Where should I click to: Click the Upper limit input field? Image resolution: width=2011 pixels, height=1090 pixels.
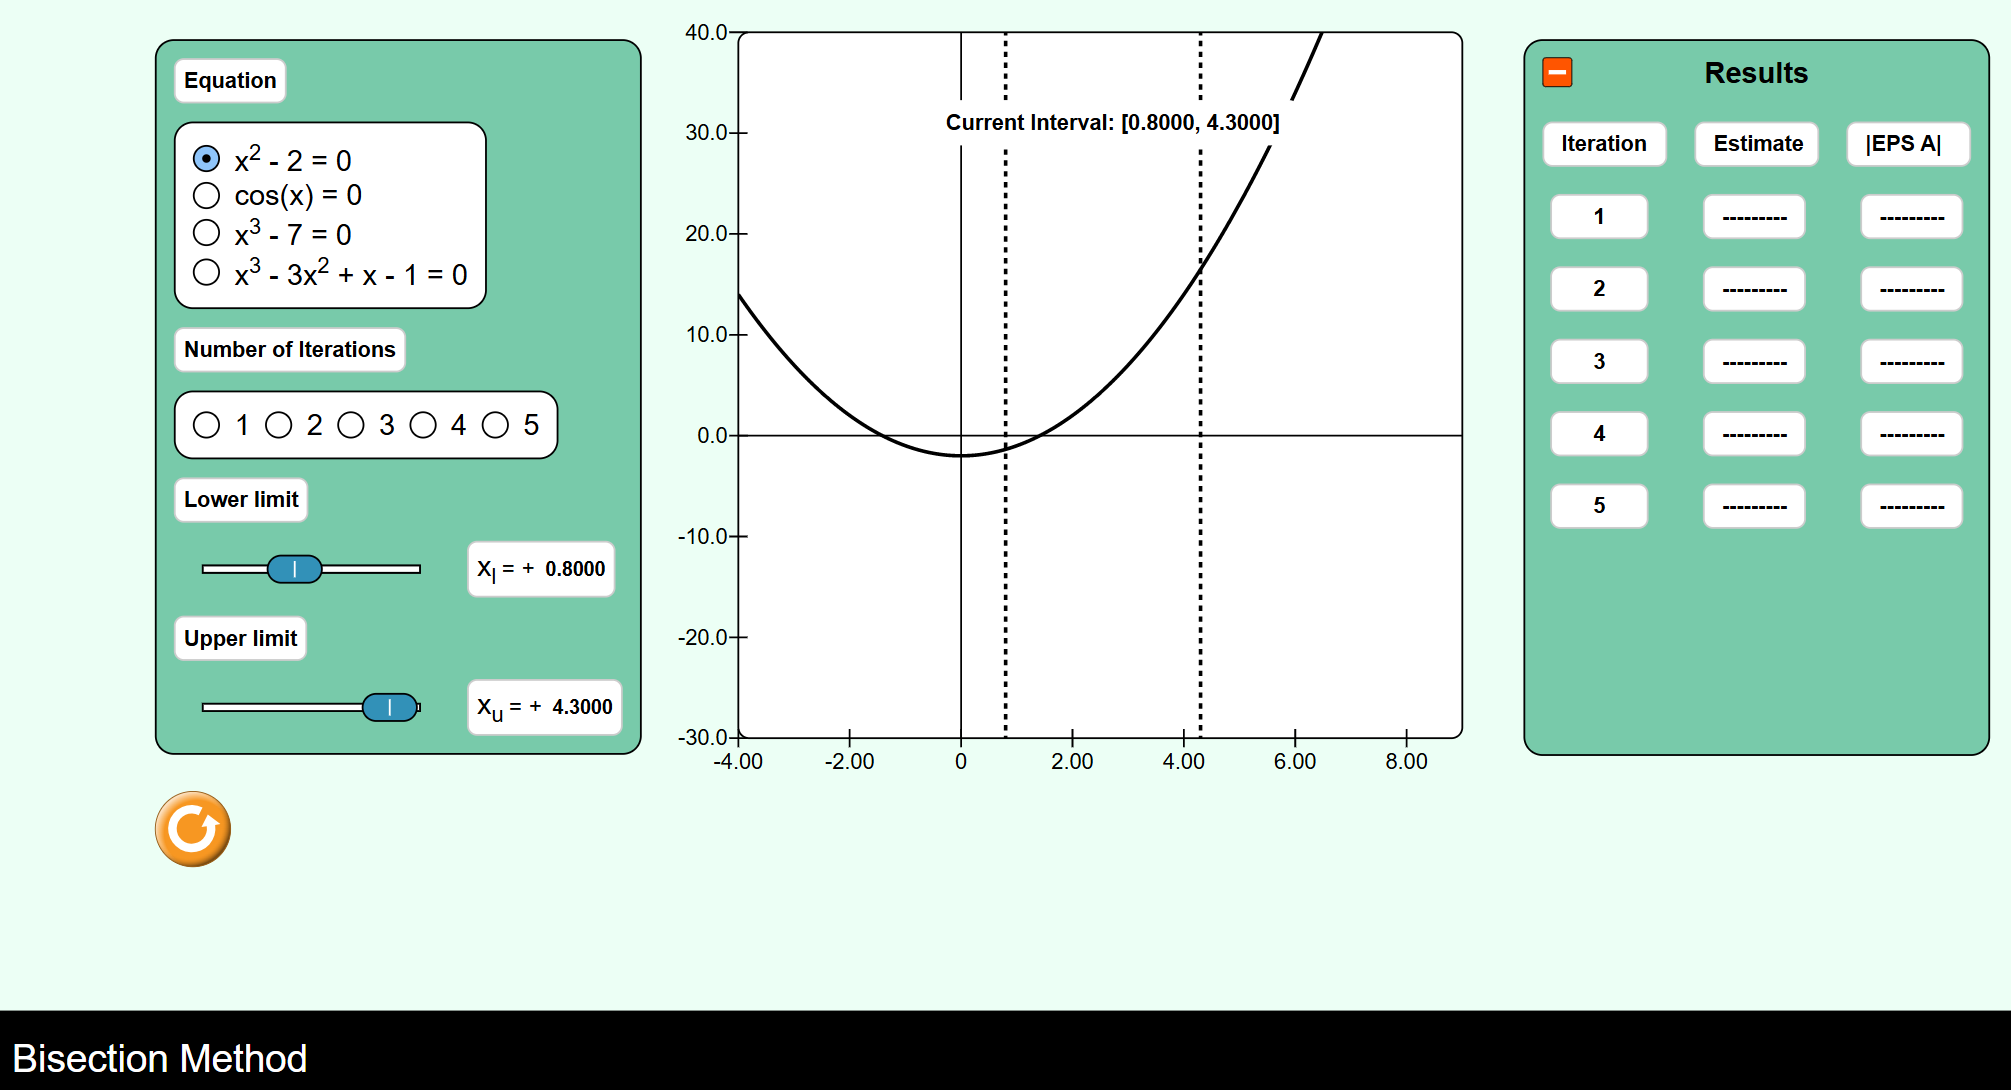click(543, 705)
